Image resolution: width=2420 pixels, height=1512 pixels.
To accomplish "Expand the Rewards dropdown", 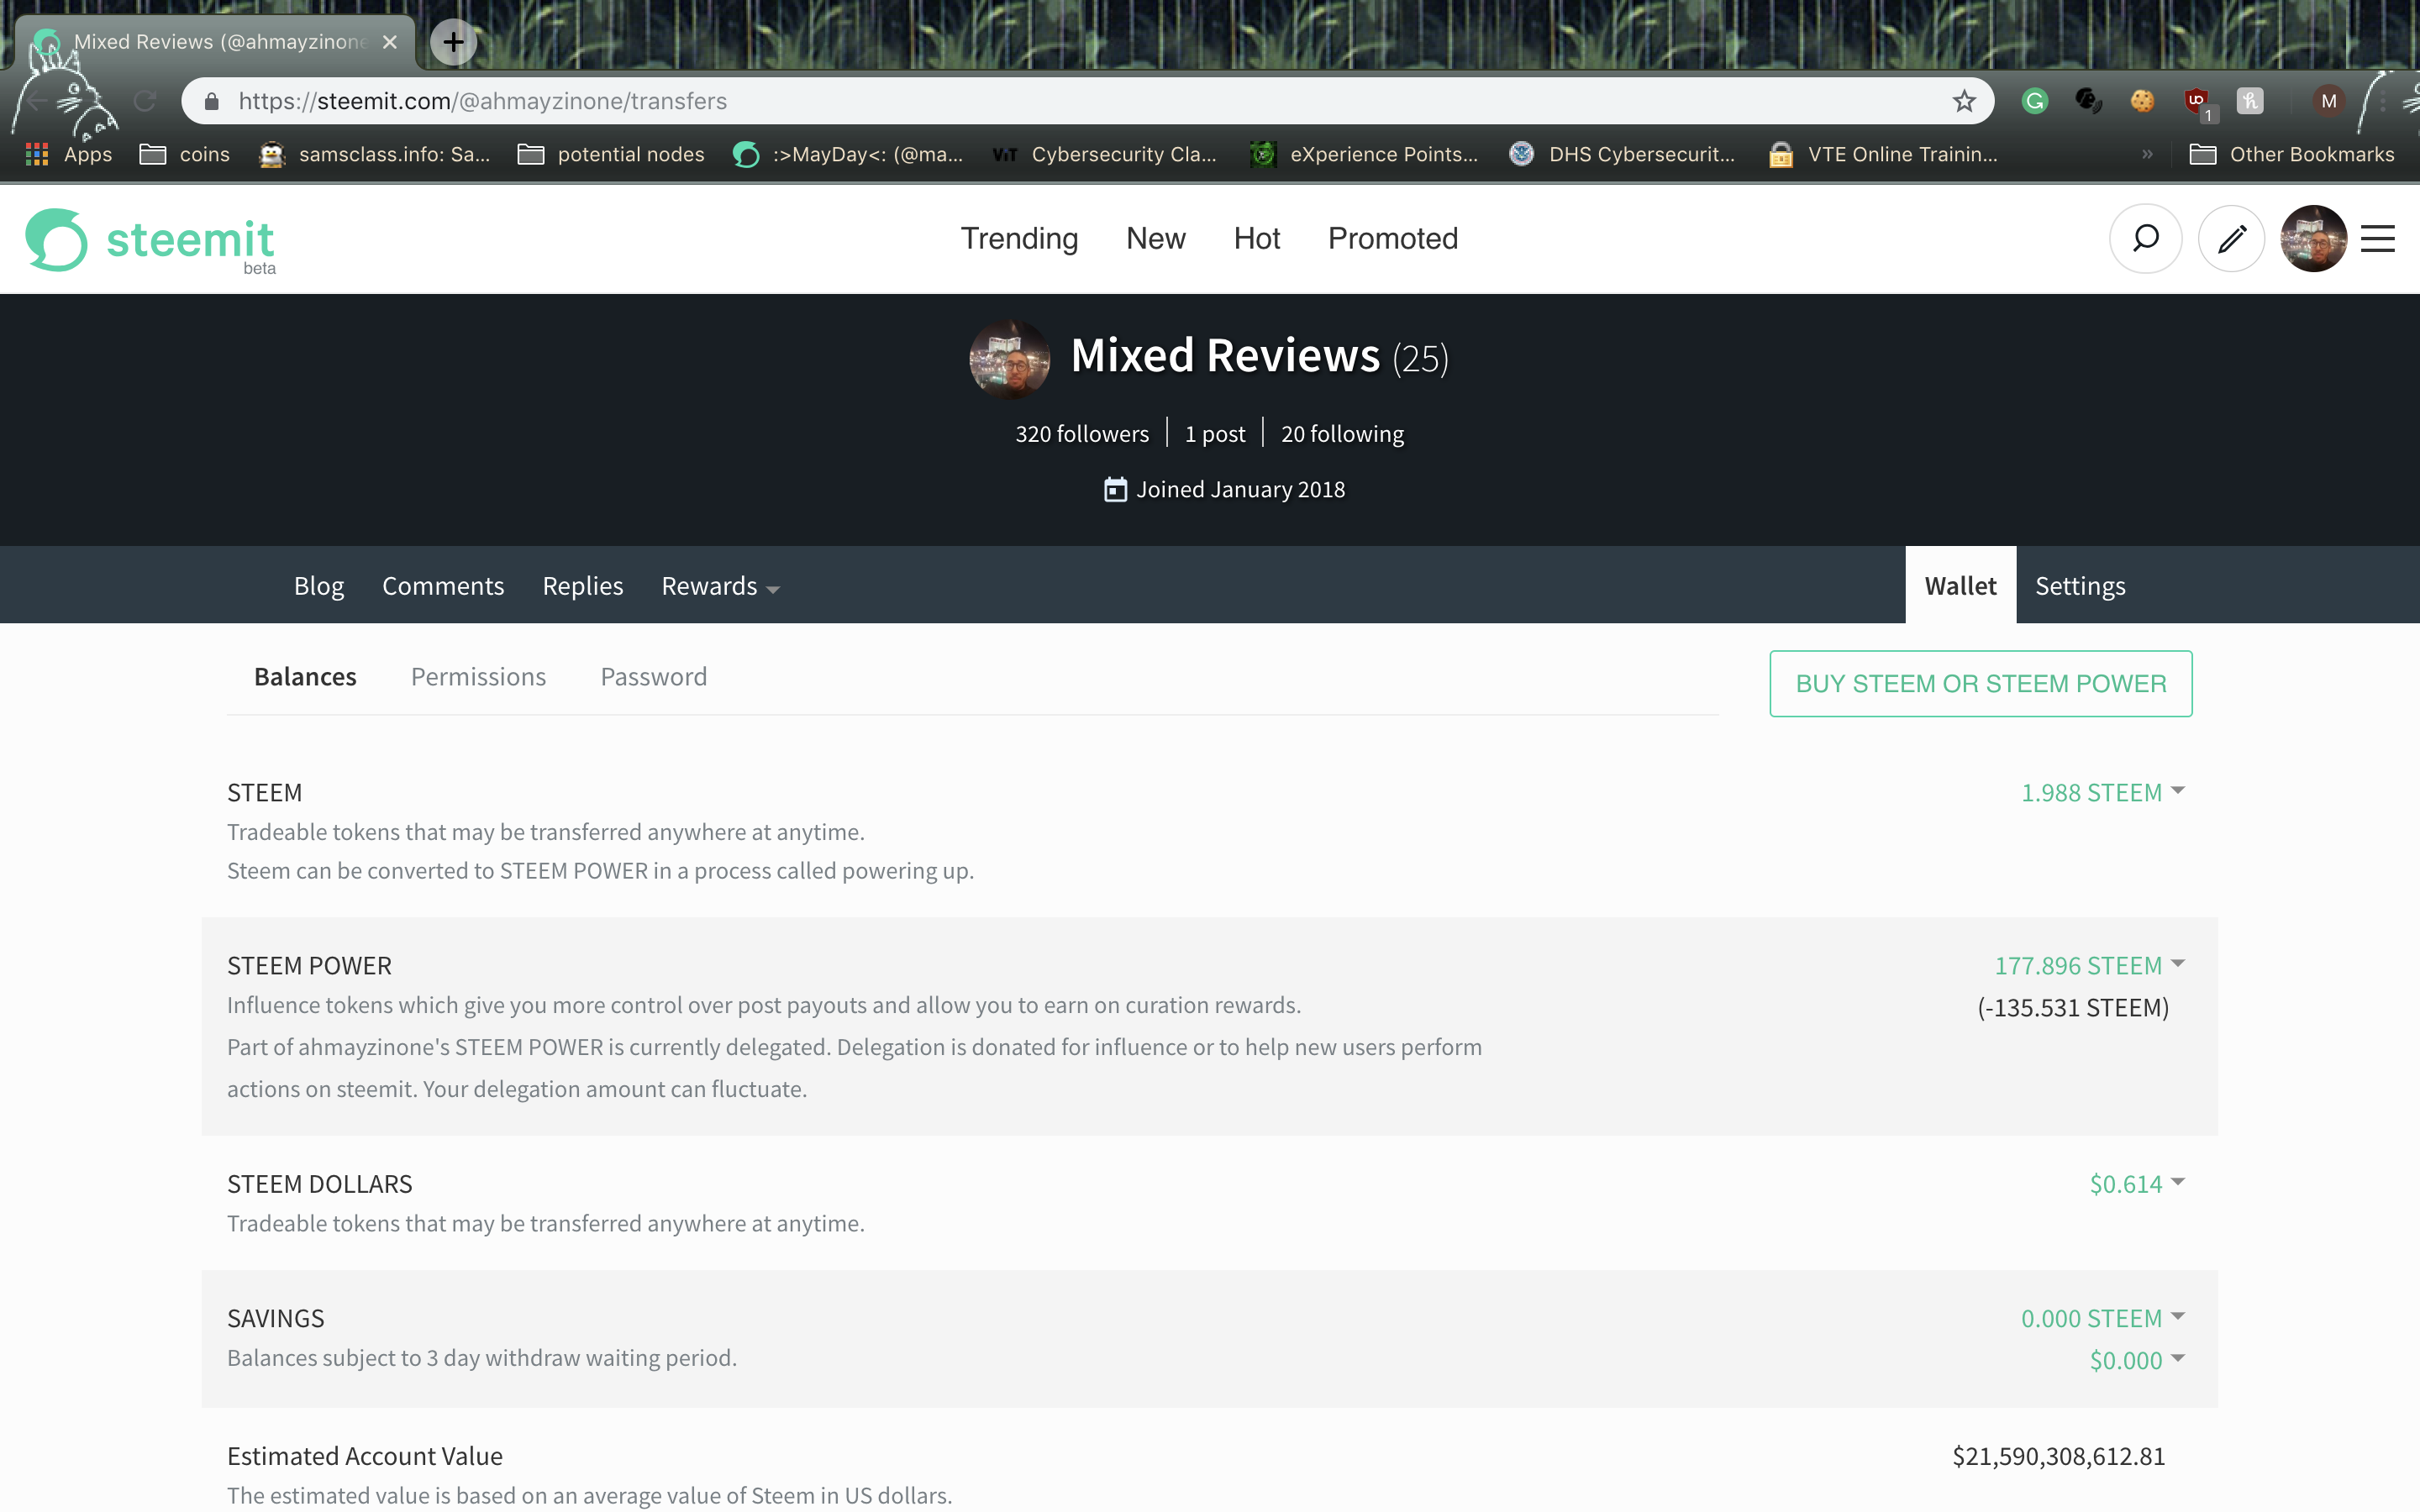I will 720,586.
